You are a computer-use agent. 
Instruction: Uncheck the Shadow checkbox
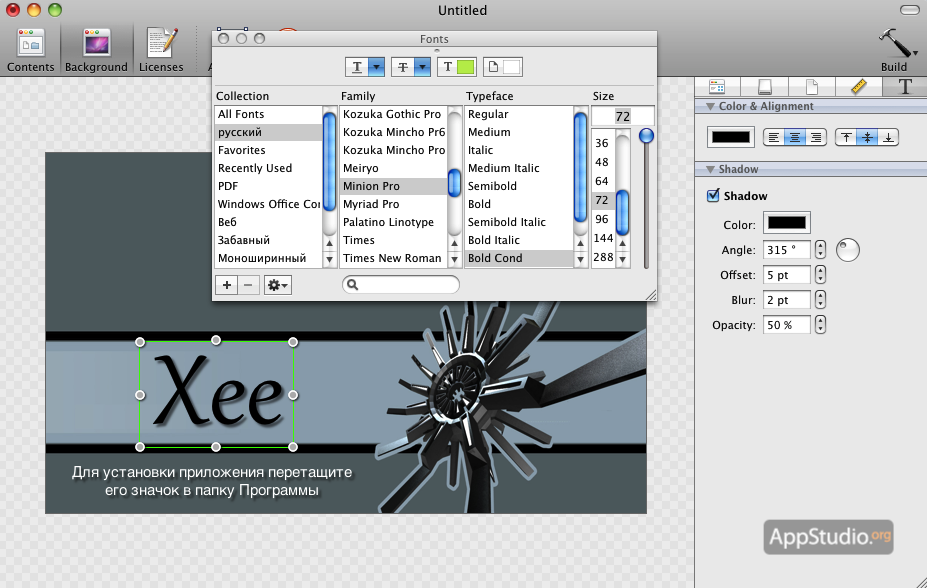(714, 196)
